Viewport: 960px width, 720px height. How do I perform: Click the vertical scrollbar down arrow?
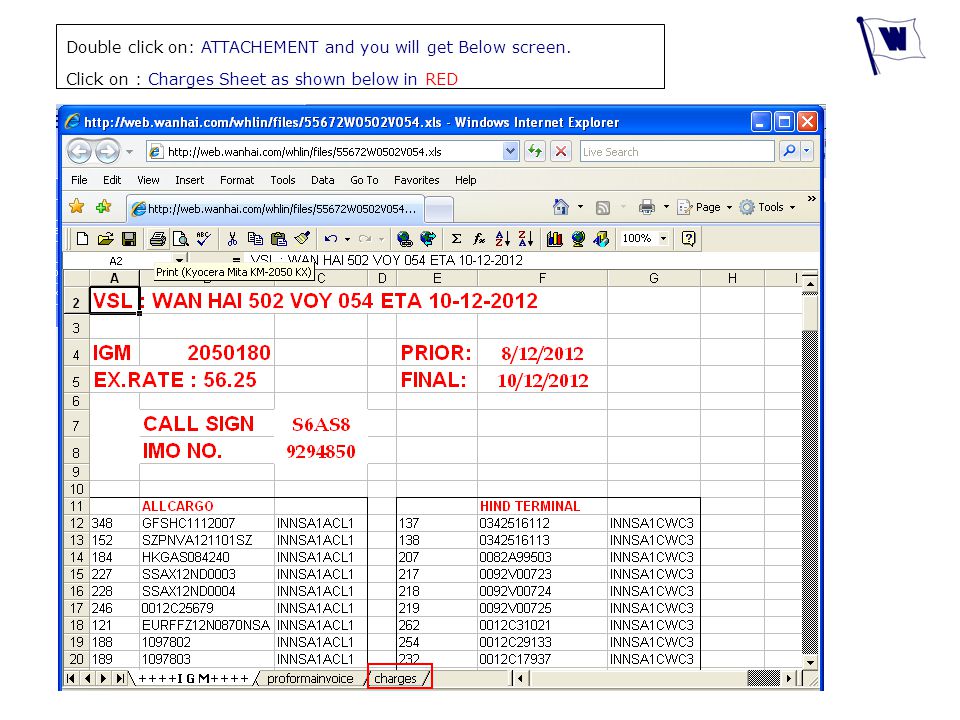(x=810, y=662)
